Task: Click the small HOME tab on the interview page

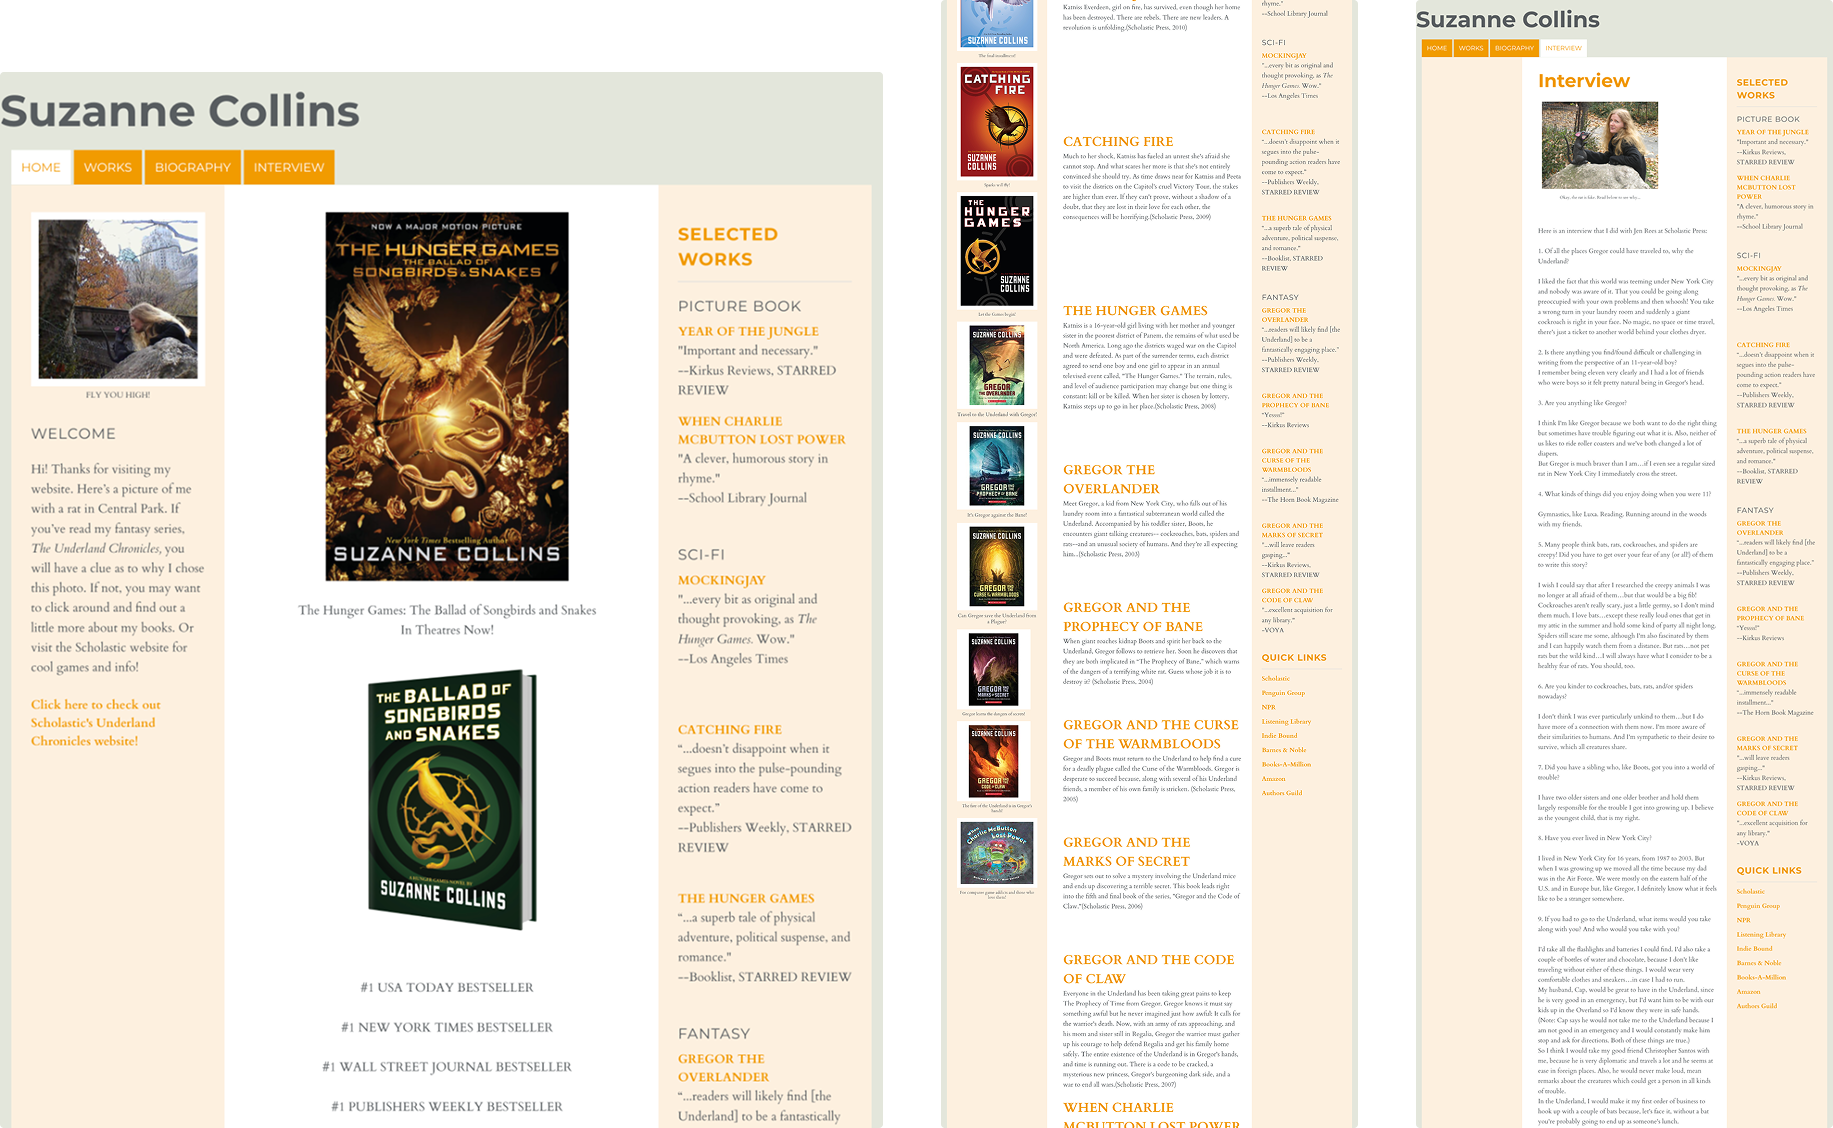Action: [1437, 48]
